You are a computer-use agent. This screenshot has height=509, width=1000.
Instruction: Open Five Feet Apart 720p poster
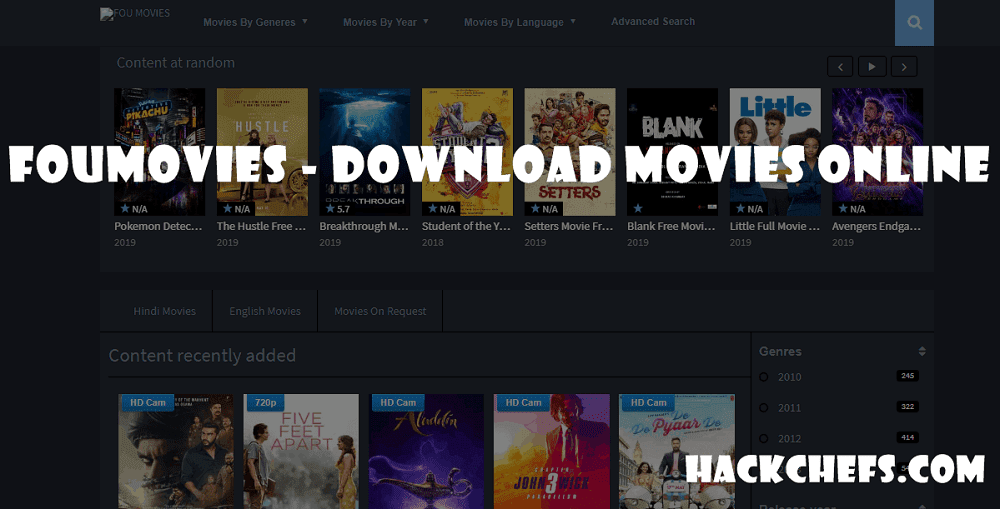pyautogui.click(x=301, y=452)
